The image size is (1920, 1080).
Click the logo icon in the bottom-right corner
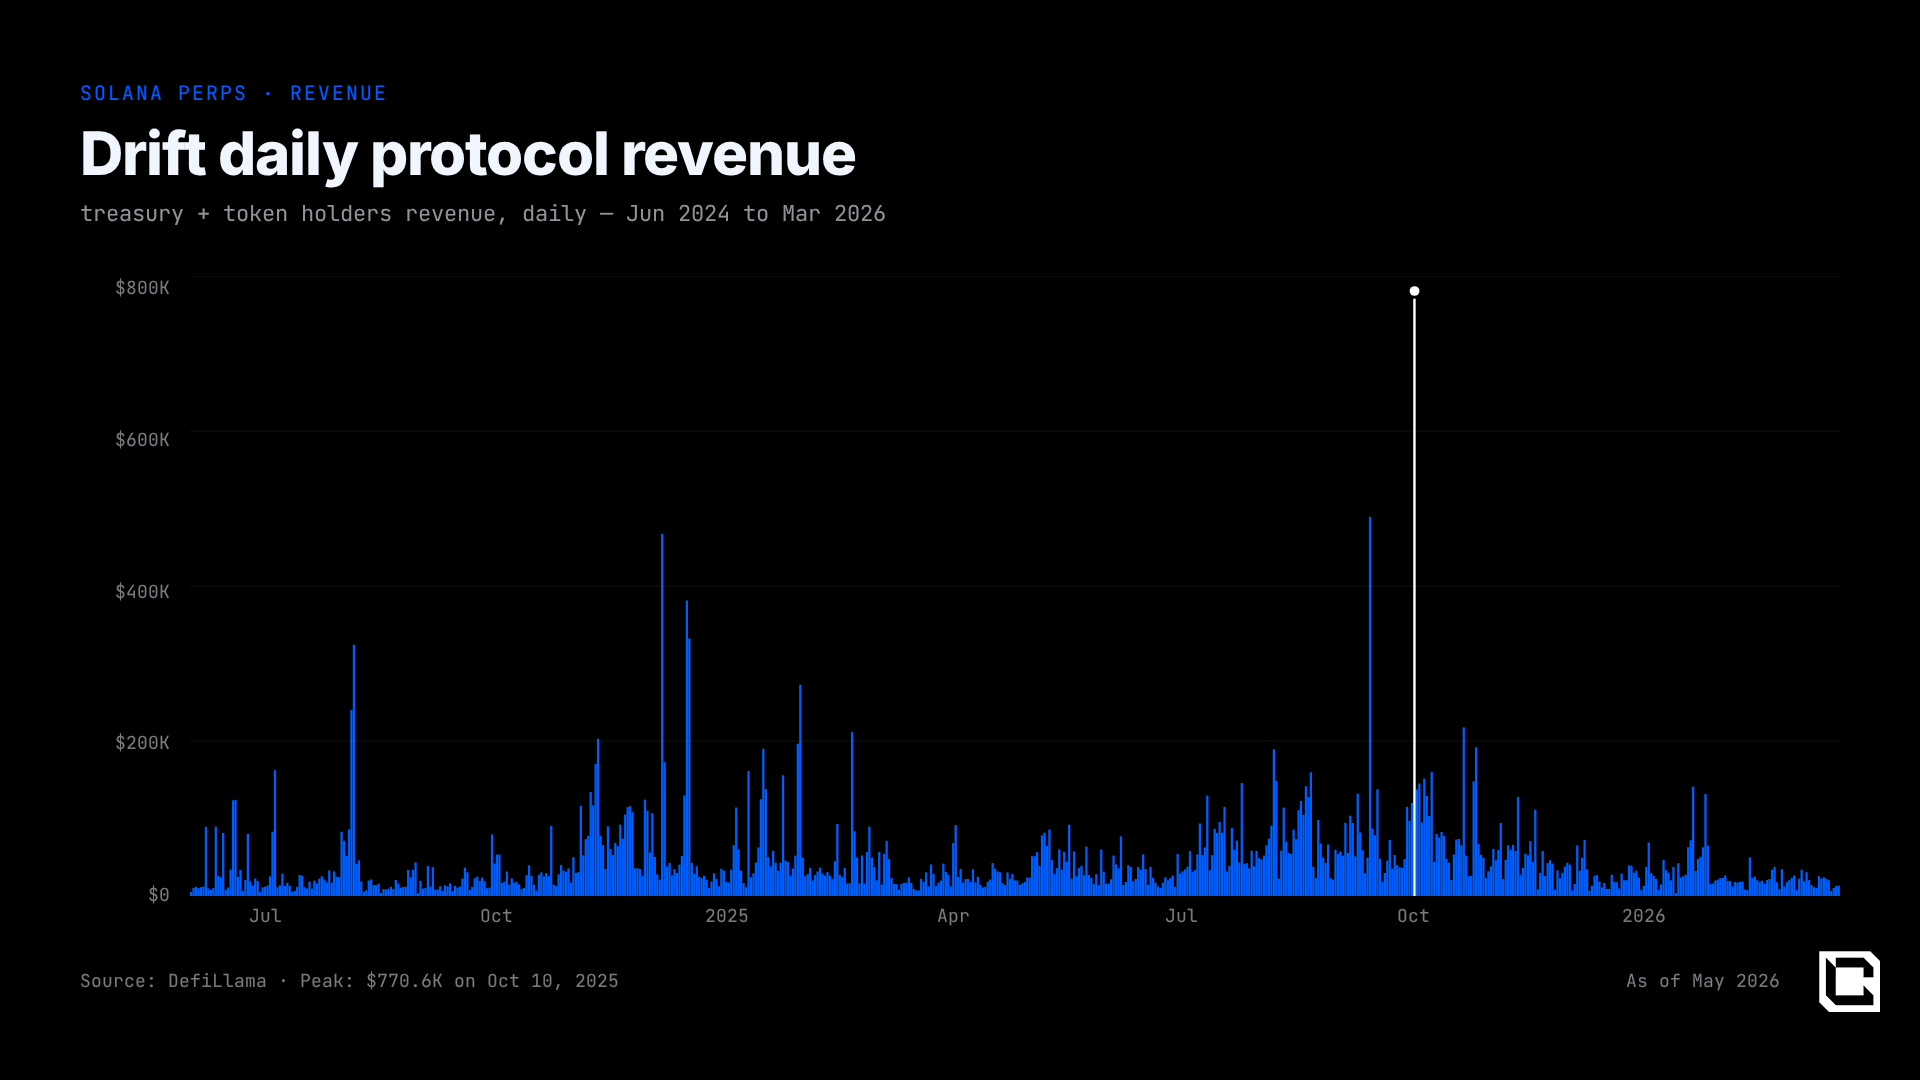pos(1849,981)
